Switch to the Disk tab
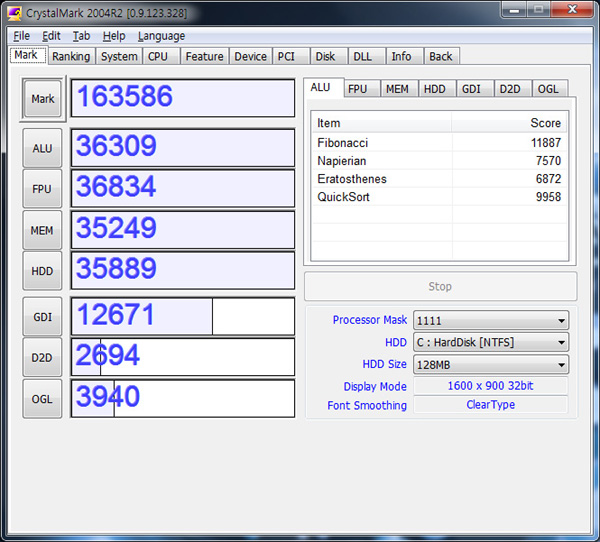The height and width of the screenshot is (542, 600). coord(329,56)
